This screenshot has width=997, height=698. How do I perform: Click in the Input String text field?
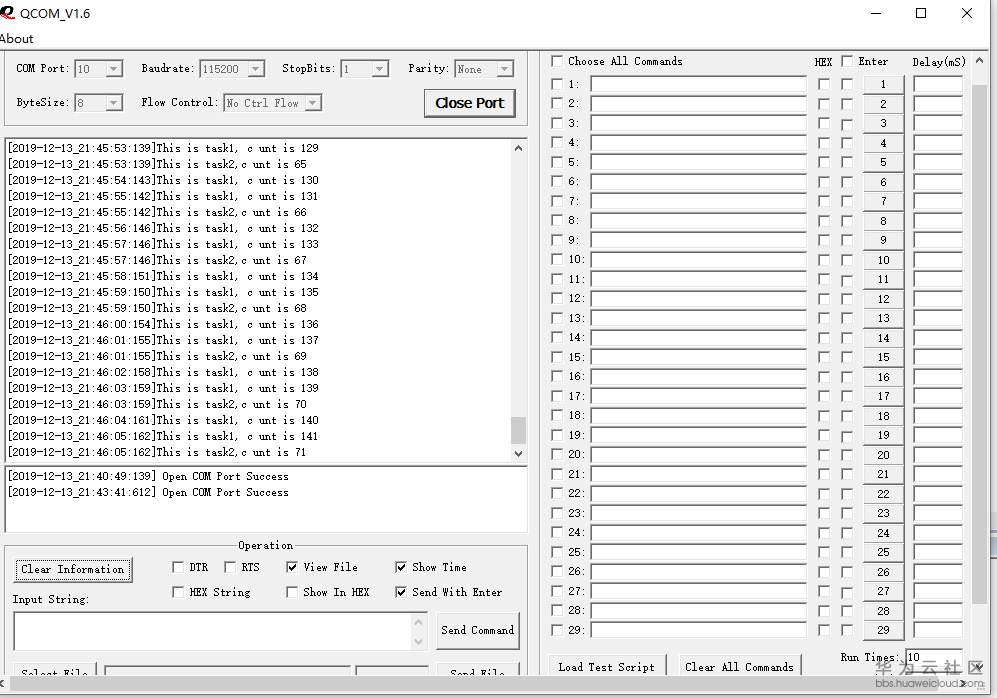coord(213,631)
